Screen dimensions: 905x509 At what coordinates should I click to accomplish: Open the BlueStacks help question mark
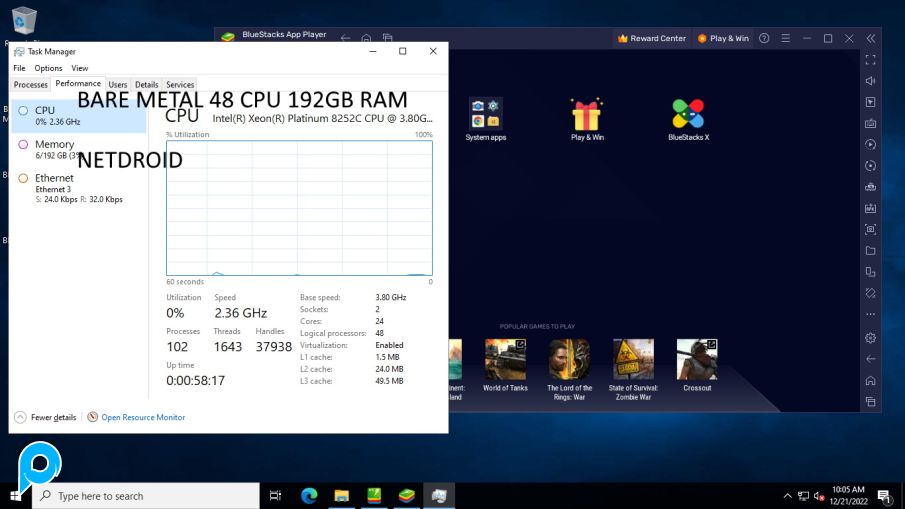click(x=764, y=38)
